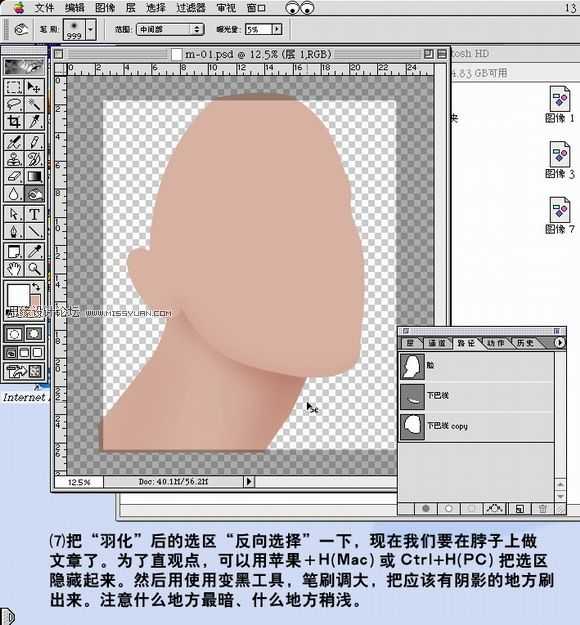Switch to the 动作 actions tab
Image resolution: width=580 pixels, height=625 pixels.
[495, 343]
